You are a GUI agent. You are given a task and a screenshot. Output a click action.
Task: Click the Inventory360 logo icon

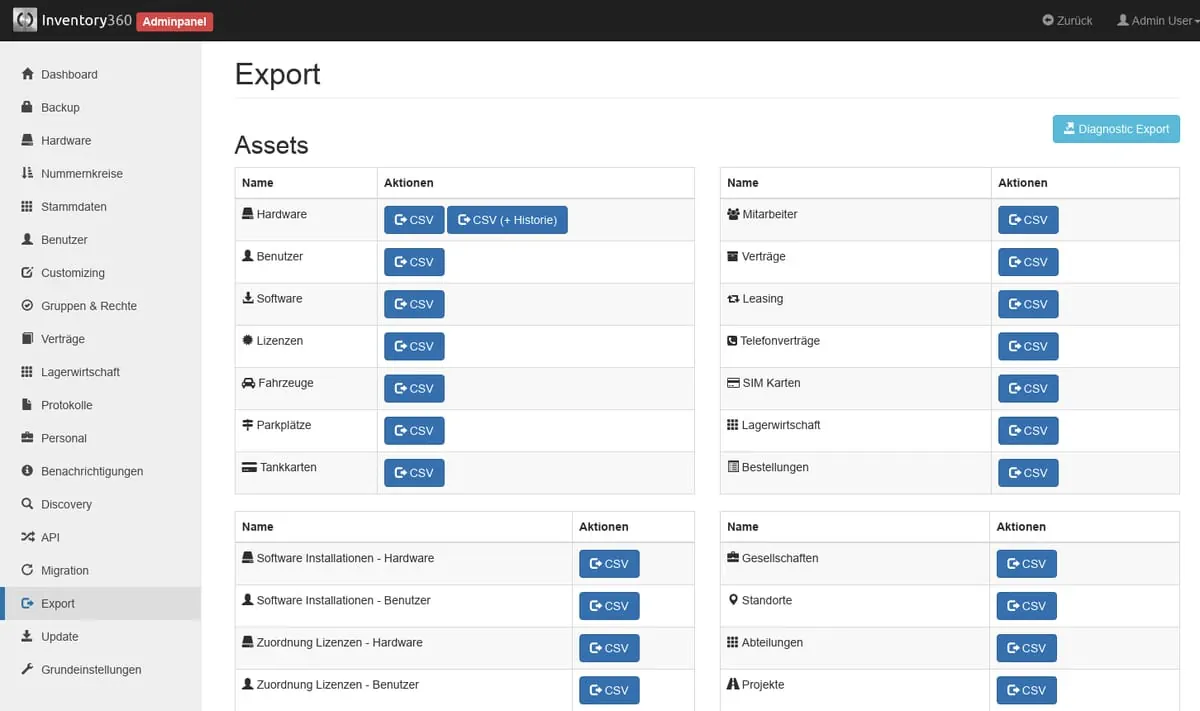[x=25, y=20]
